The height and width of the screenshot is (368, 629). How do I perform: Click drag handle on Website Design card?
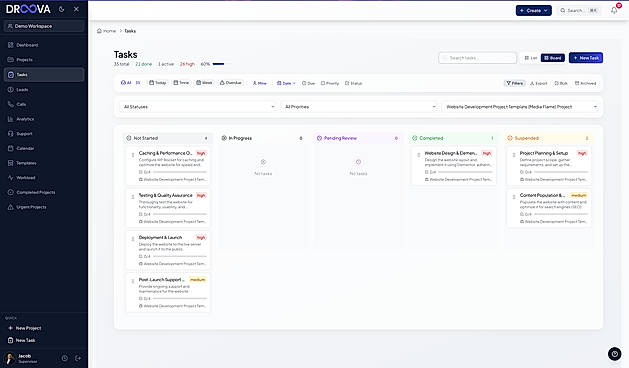419,155
